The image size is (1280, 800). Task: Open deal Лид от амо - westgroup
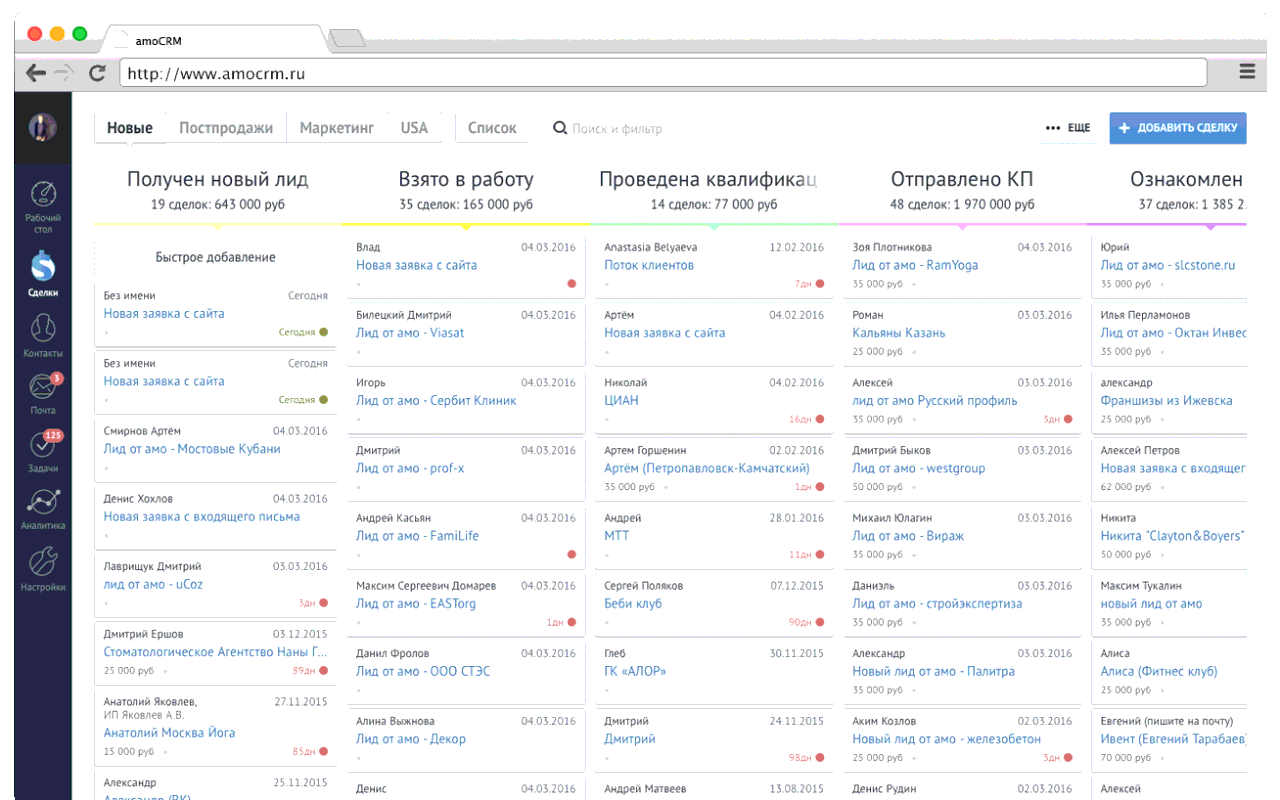919,468
